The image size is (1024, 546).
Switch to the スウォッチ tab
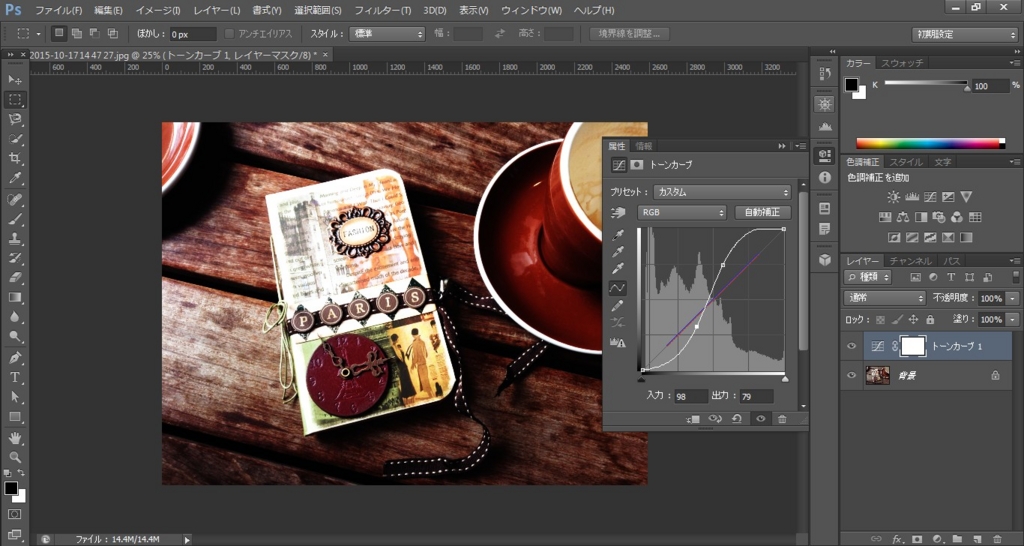[x=902, y=63]
